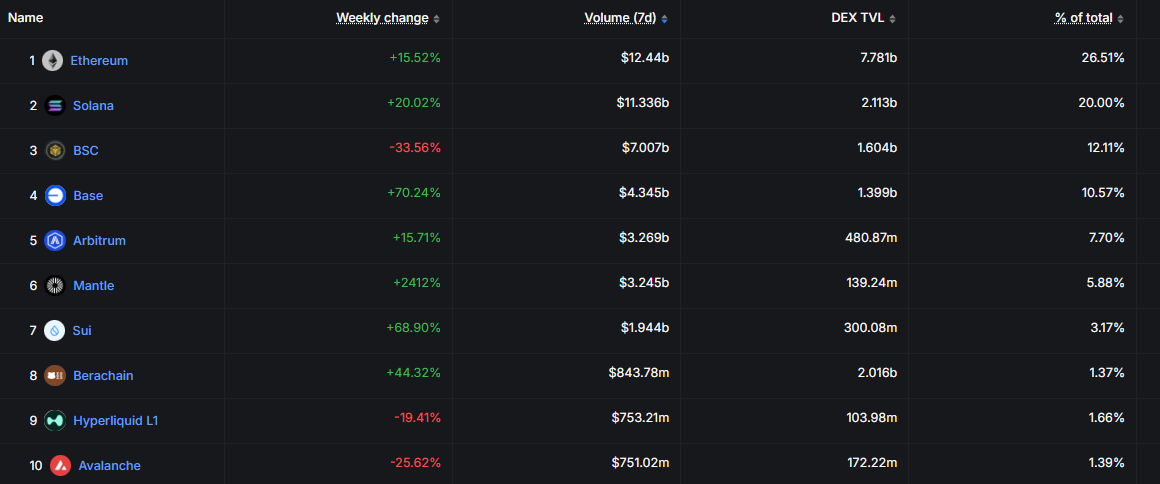
Task: Open the Mantle chain link
Action: [94, 286]
